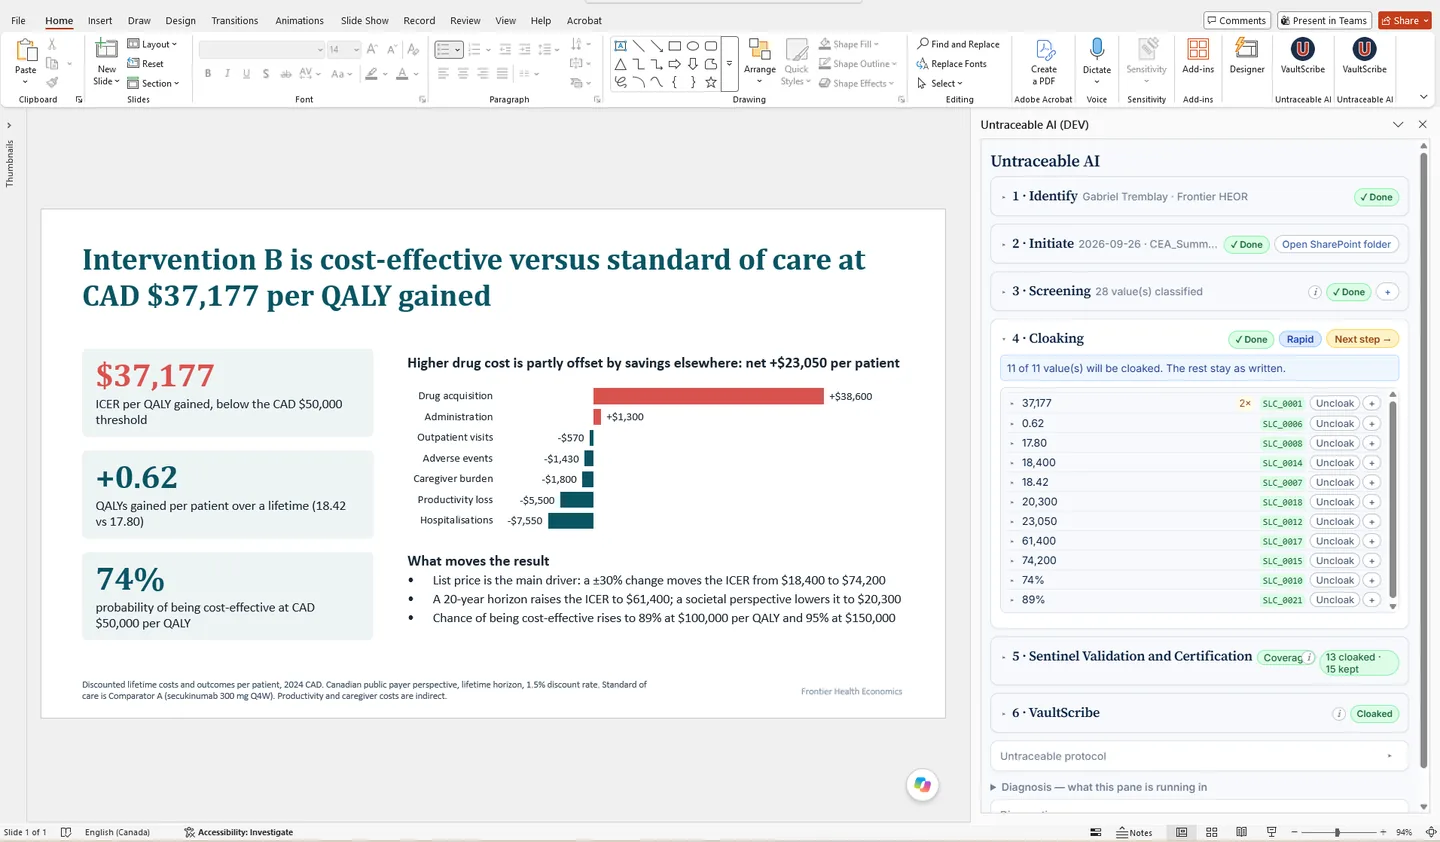
Task: Open Replace Fonts tool
Action: tap(951, 64)
